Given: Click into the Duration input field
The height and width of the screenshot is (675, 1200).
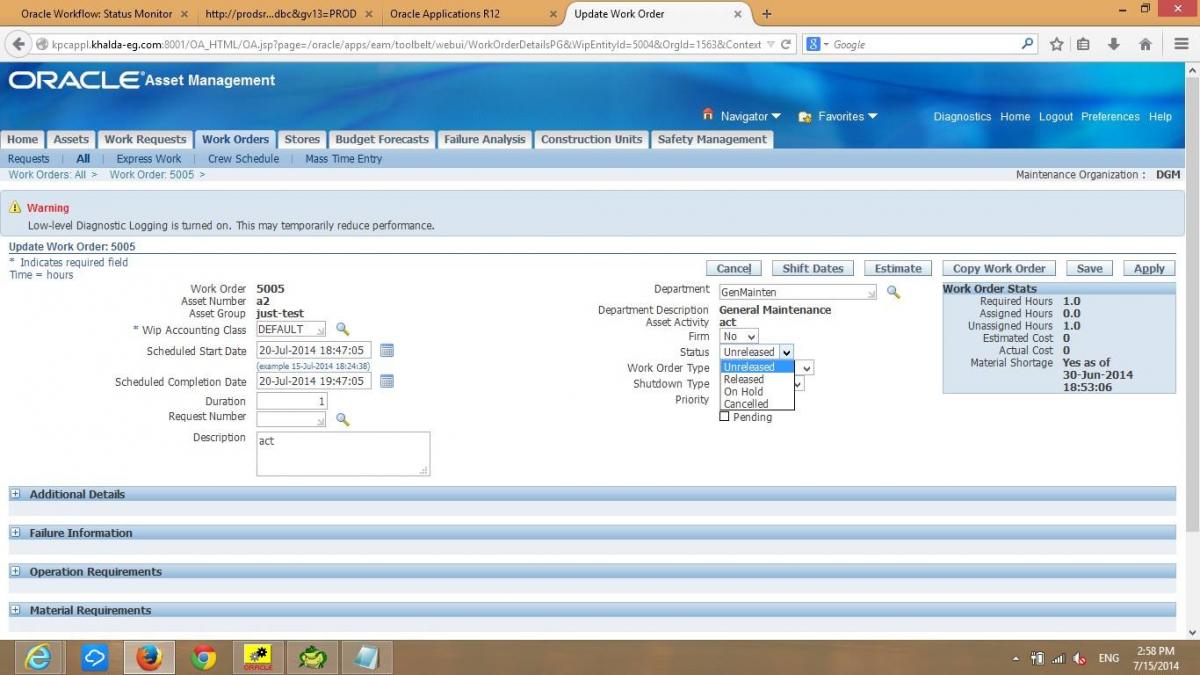Looking at the screenshot, I should pyautogui.click(x=292, y=401).
